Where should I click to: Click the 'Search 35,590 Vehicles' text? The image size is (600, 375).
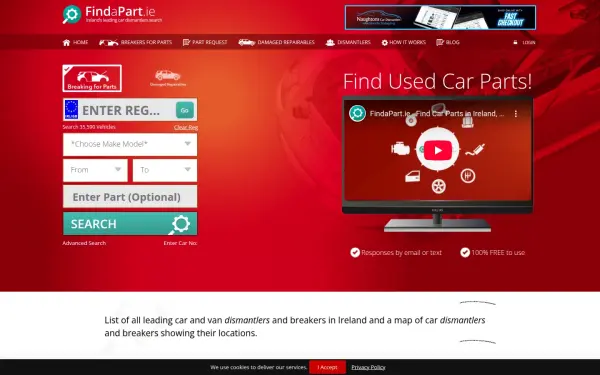pos(89,127)
